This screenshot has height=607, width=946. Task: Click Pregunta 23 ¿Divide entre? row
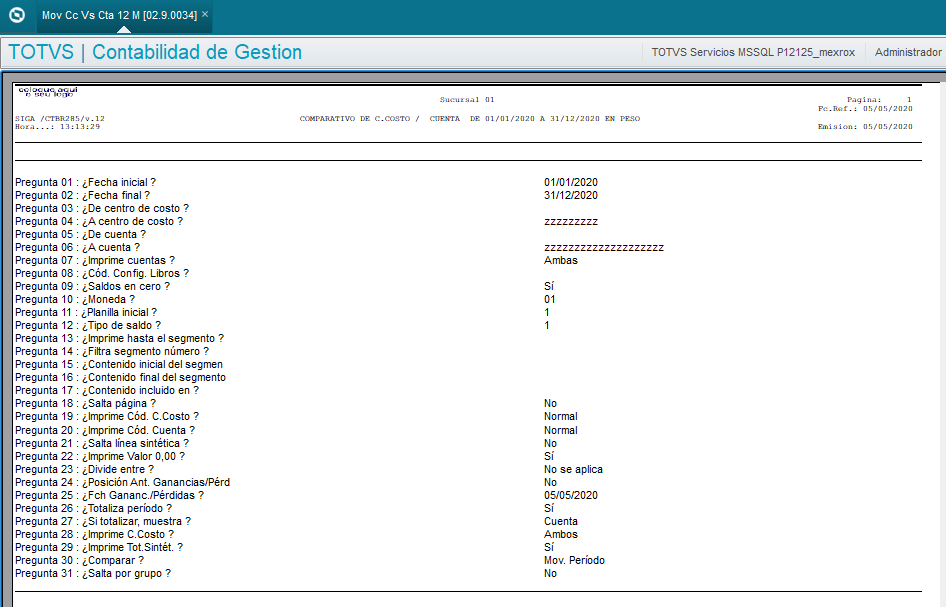coord(84,469)
